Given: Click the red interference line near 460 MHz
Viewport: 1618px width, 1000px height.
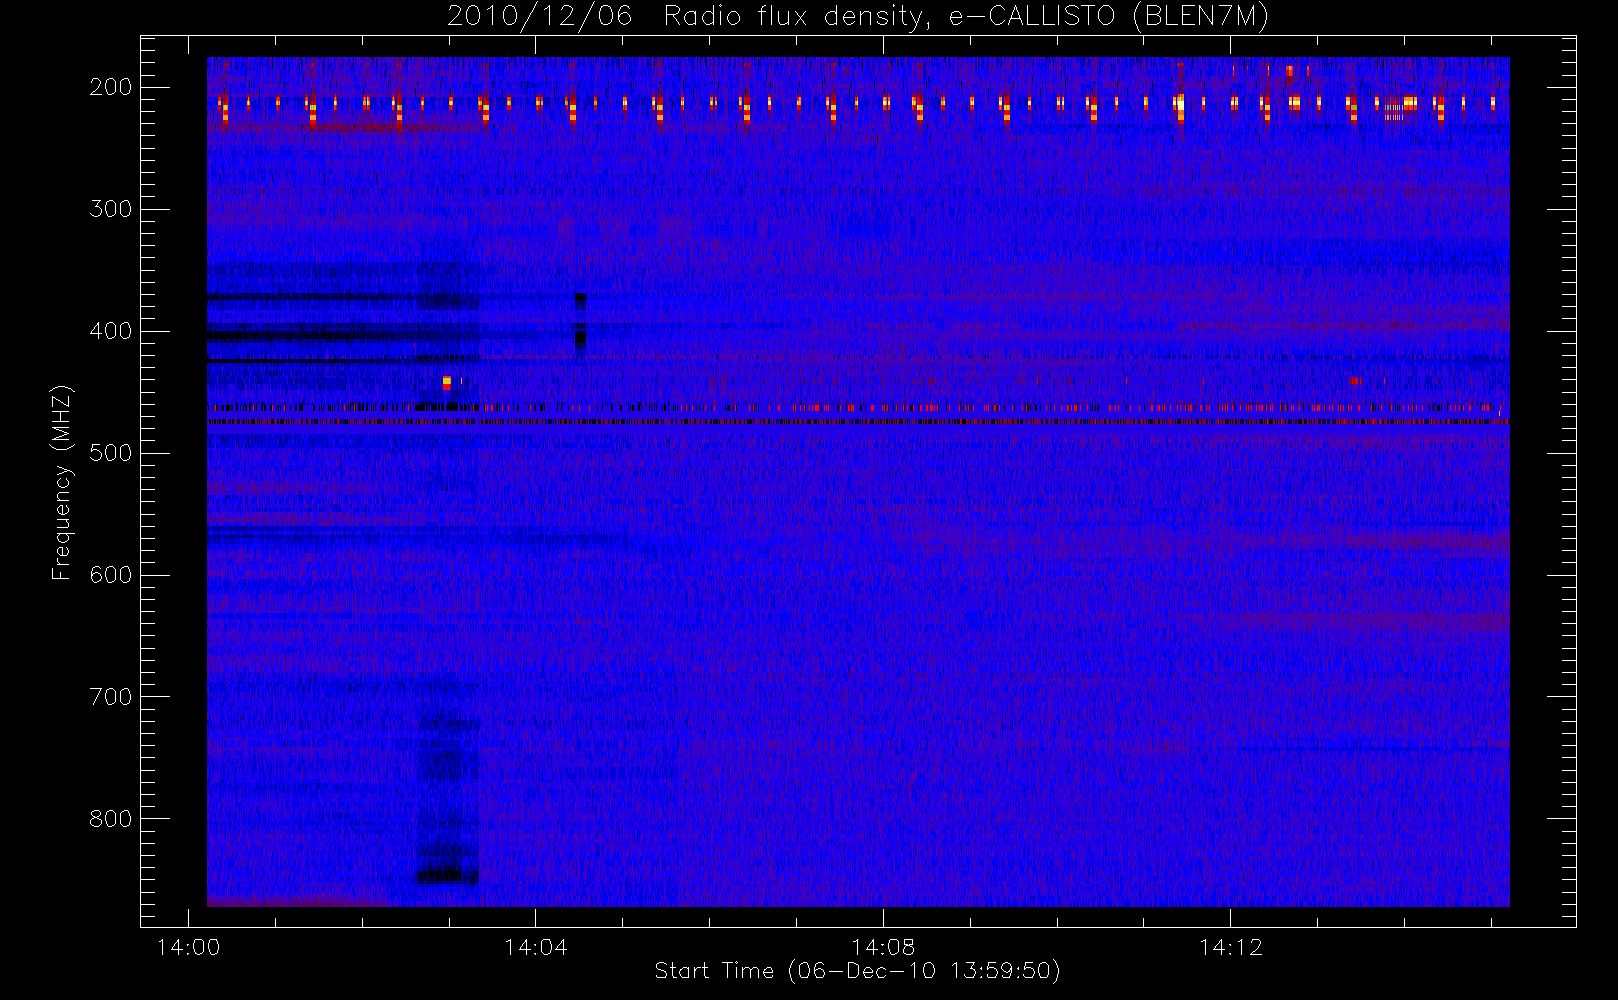Looking at the screenshot, I should (x=858, y=408).
